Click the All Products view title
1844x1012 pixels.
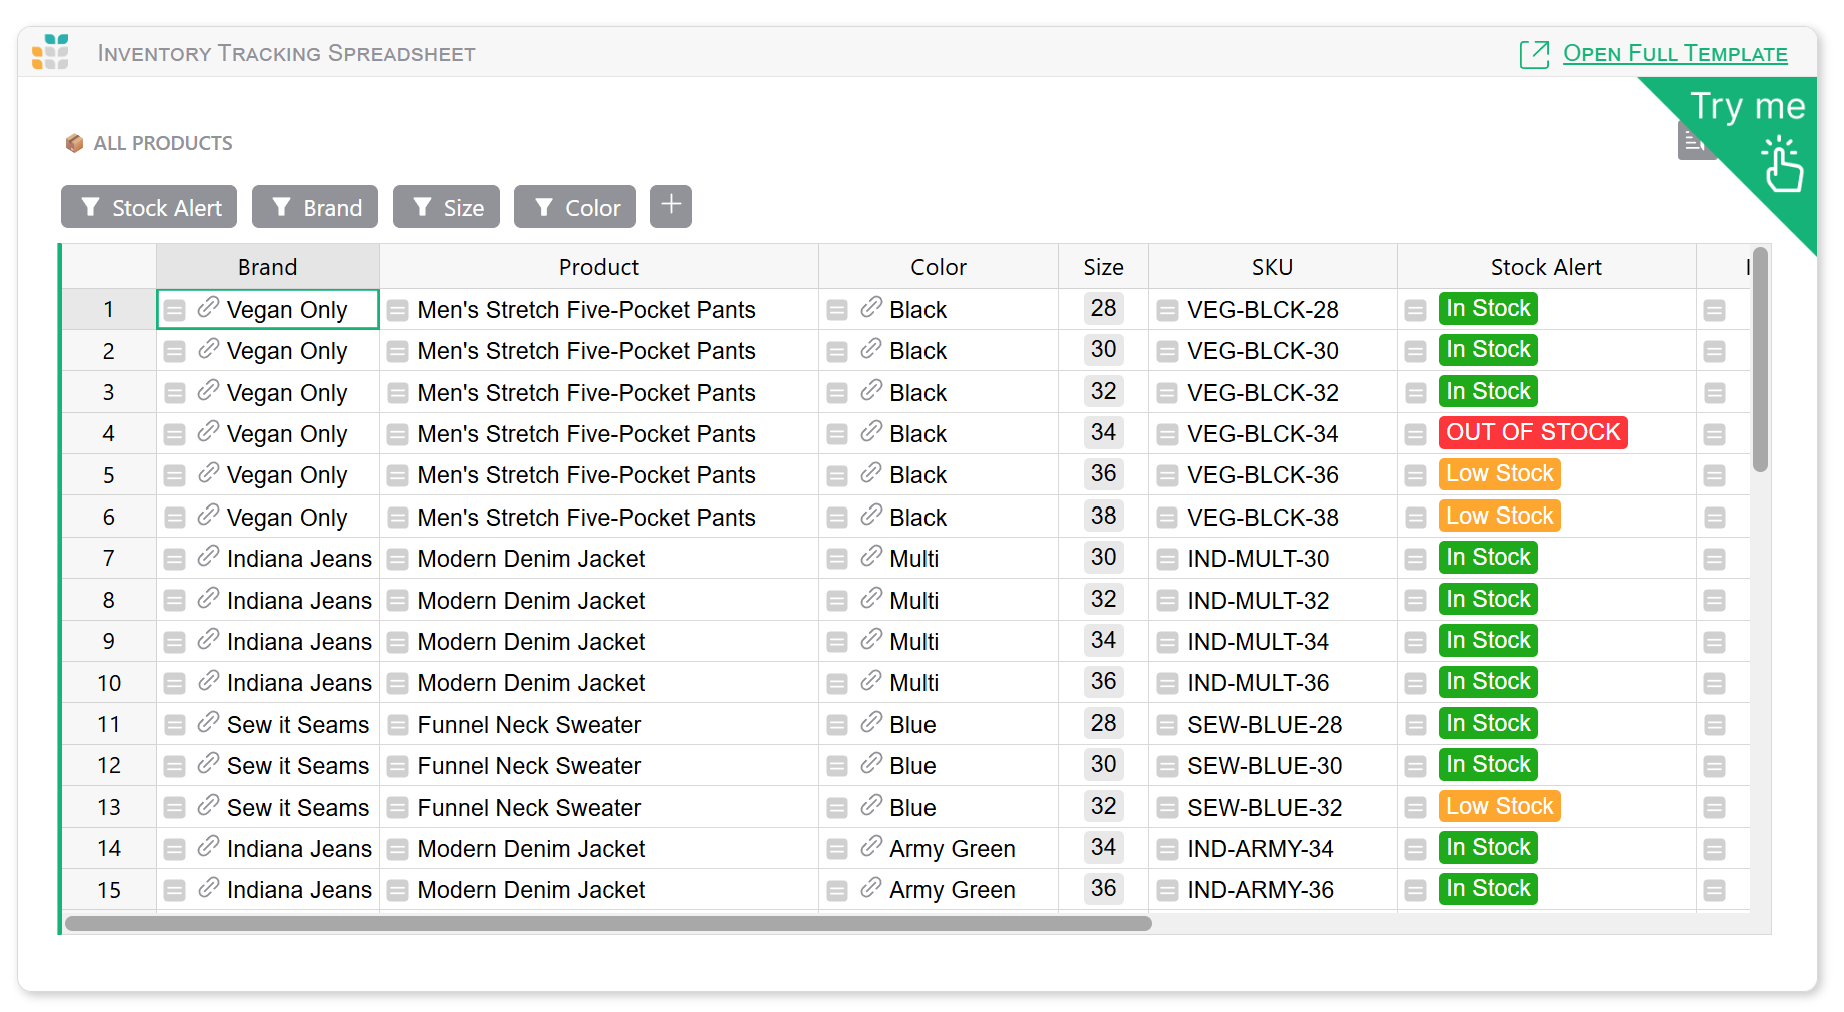(x=163, y=143)
